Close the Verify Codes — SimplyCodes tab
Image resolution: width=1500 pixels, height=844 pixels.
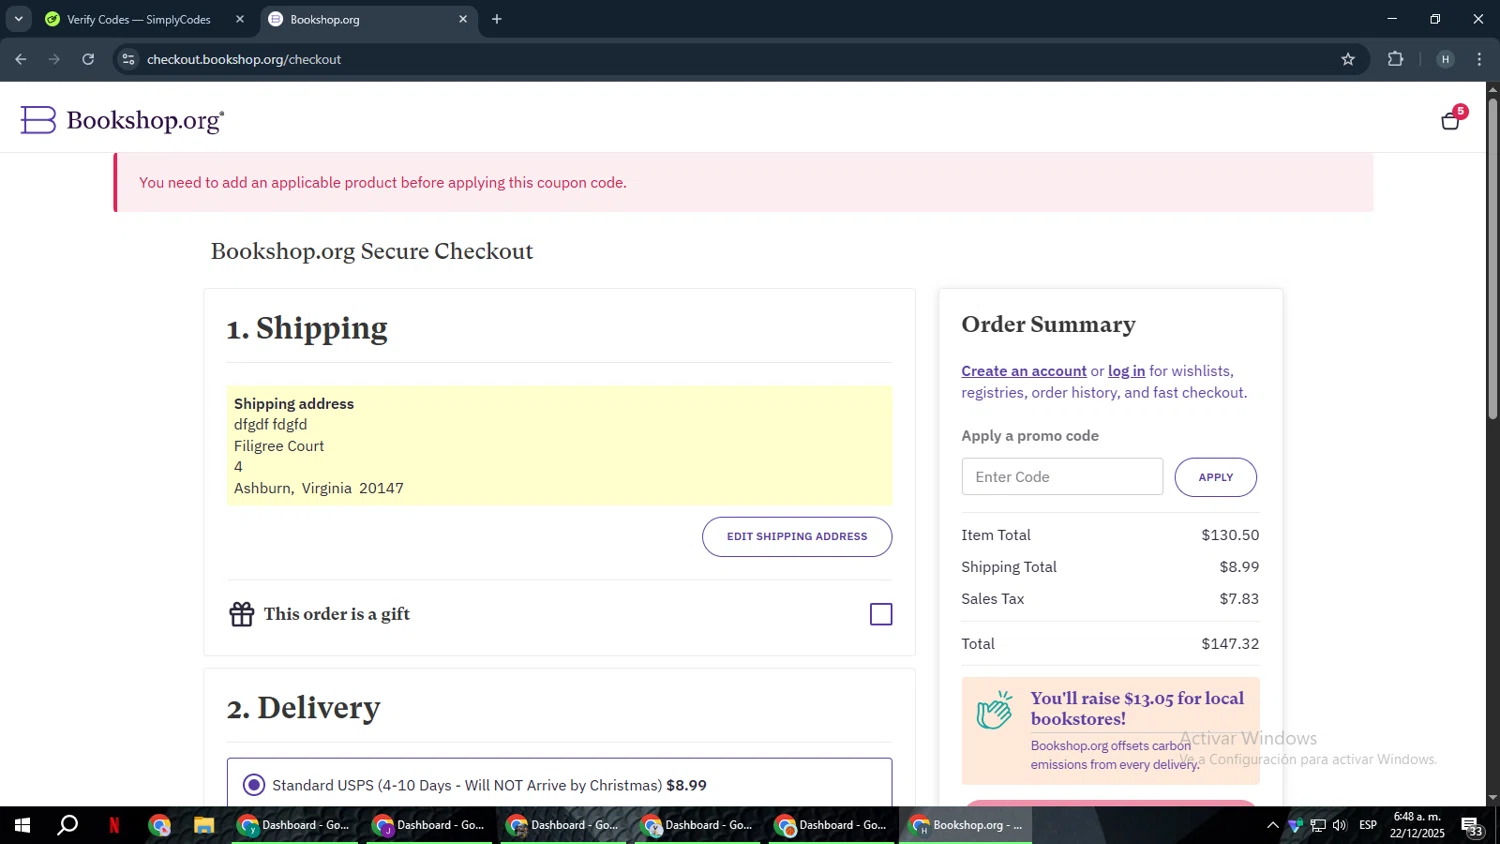pyautogui.click(x=240, y=19)
